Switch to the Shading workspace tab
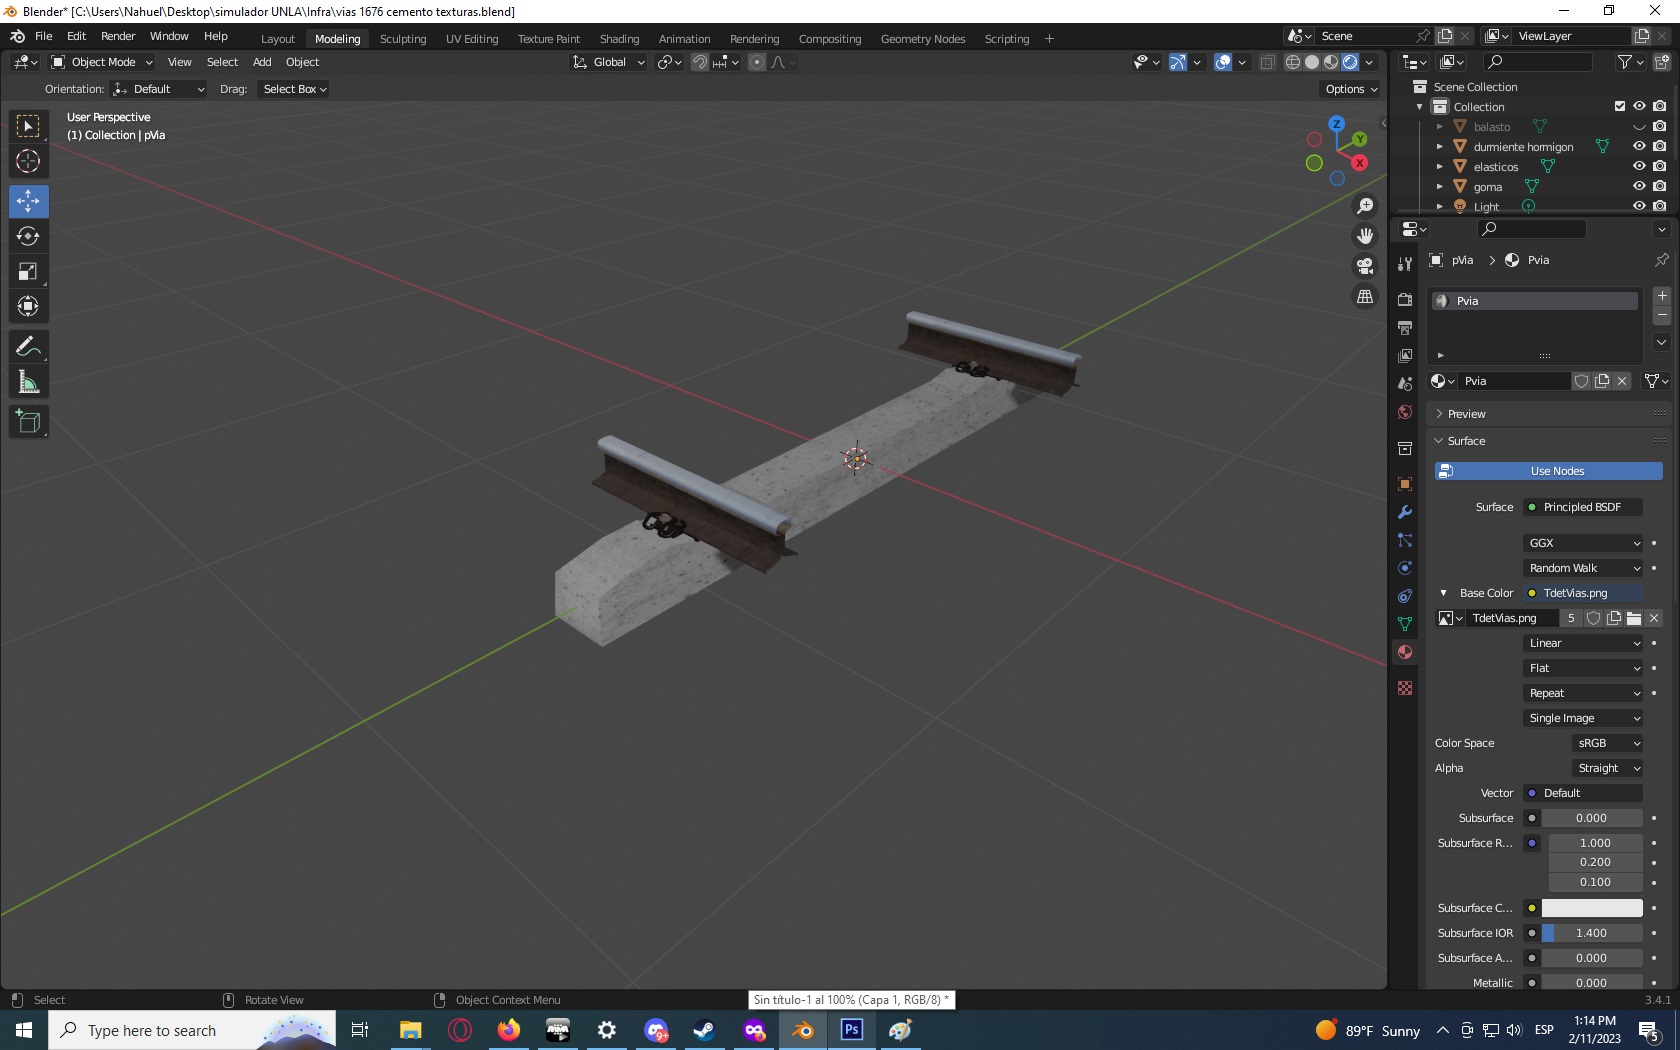 [619, 39]
